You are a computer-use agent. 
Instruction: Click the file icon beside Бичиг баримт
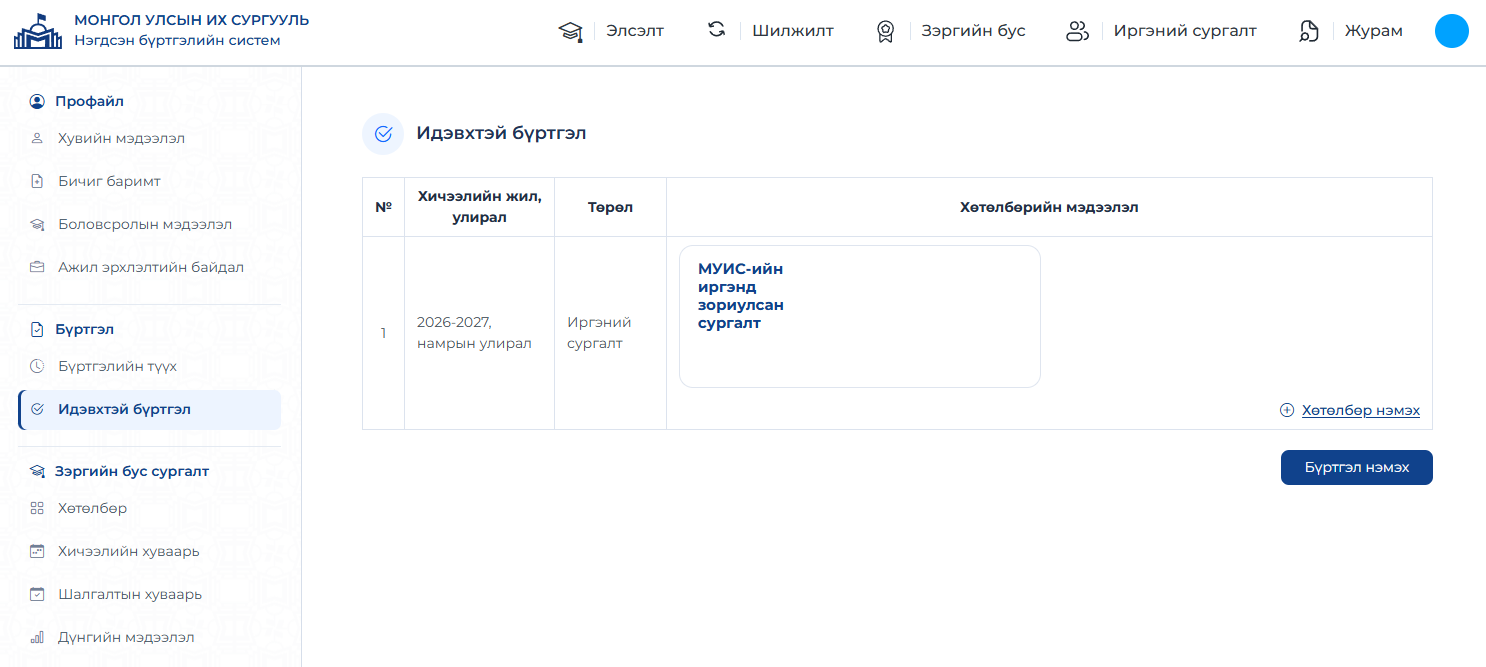tap(37, 182)
